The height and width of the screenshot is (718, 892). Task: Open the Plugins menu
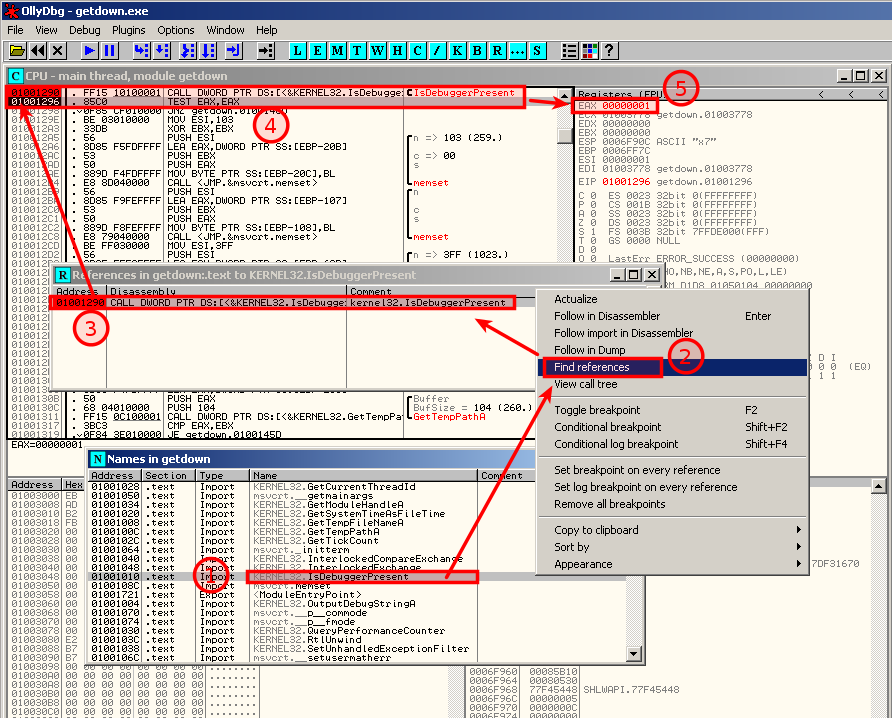[x=128, y=30]
